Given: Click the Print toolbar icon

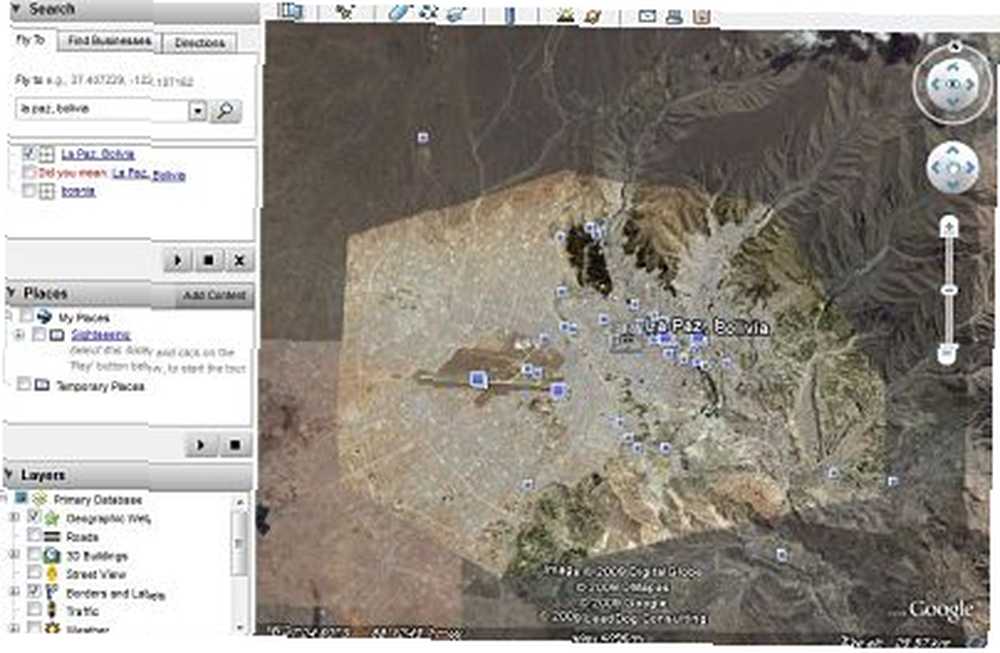Looking at the screenshot, I should pos(674,17).
